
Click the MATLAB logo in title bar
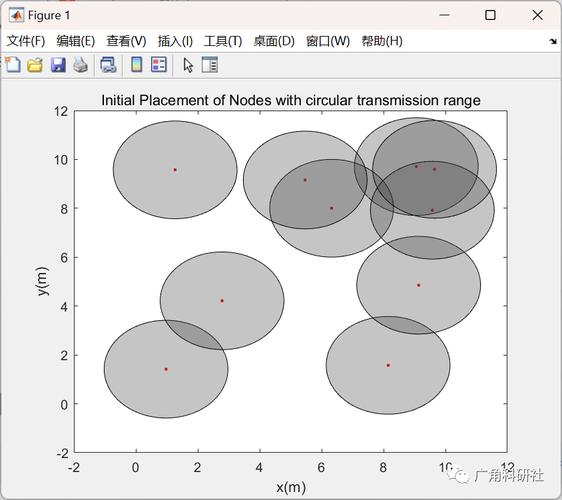coord(16,15)
